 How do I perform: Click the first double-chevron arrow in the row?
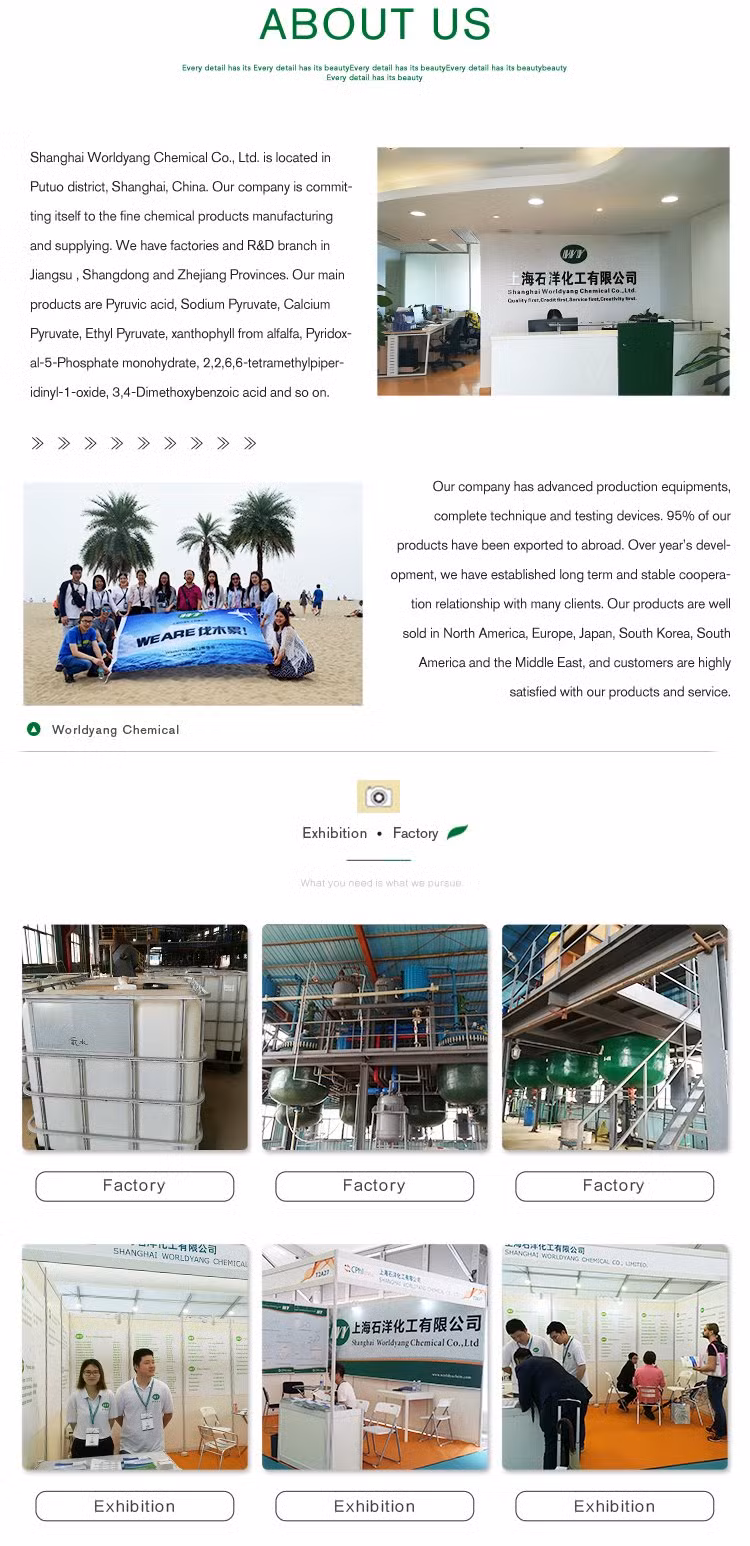(x=38, y=443)
